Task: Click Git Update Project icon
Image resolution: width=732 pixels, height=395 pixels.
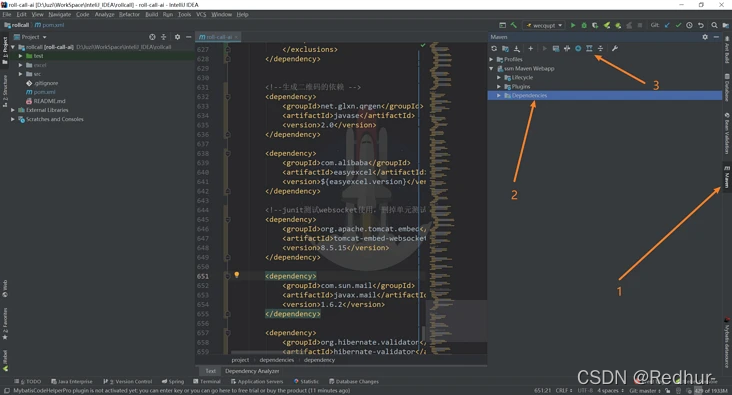Action: [667, 25]
